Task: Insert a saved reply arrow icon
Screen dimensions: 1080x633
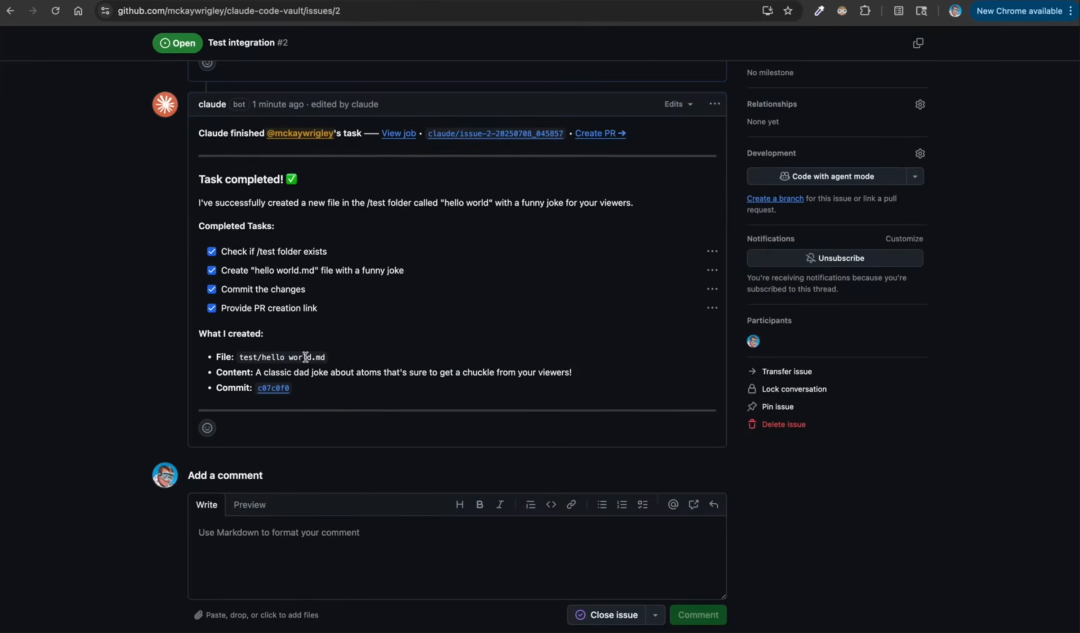Action: [x=714, y=505]
